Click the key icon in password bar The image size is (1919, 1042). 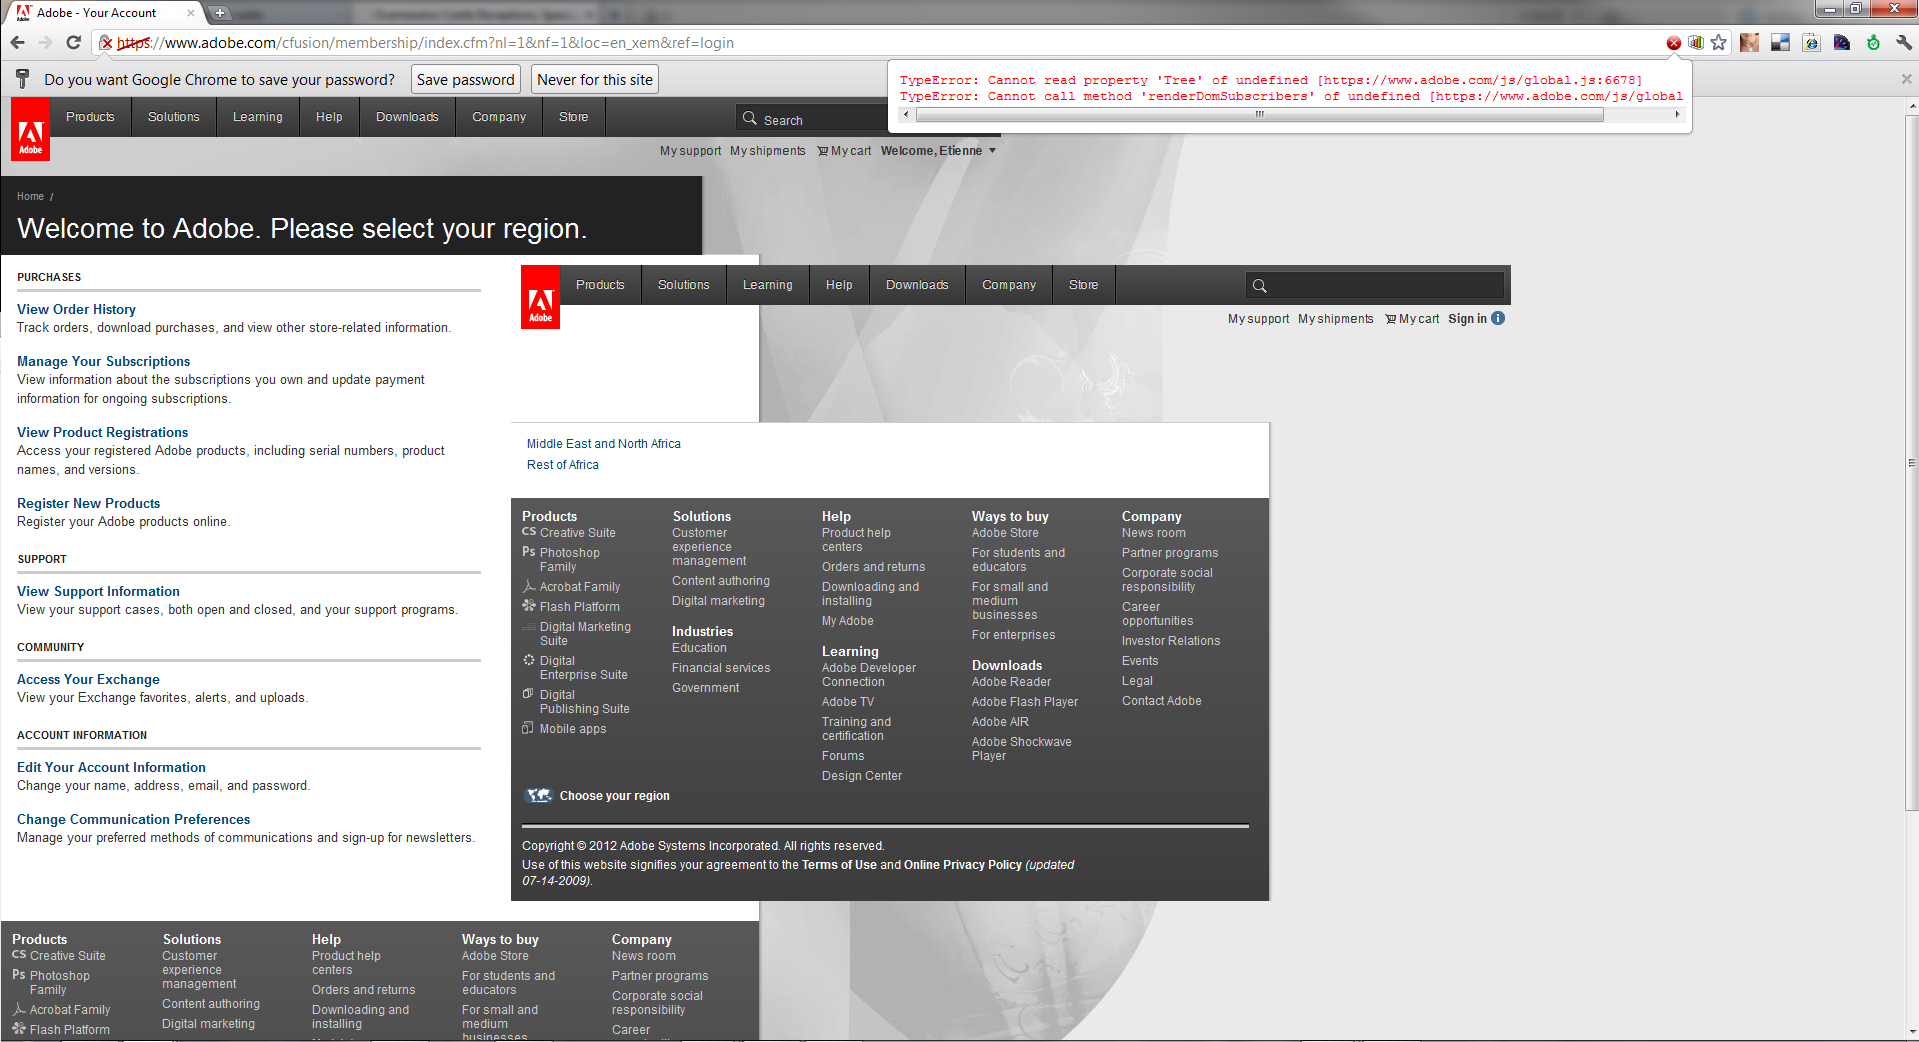(22, 79)
